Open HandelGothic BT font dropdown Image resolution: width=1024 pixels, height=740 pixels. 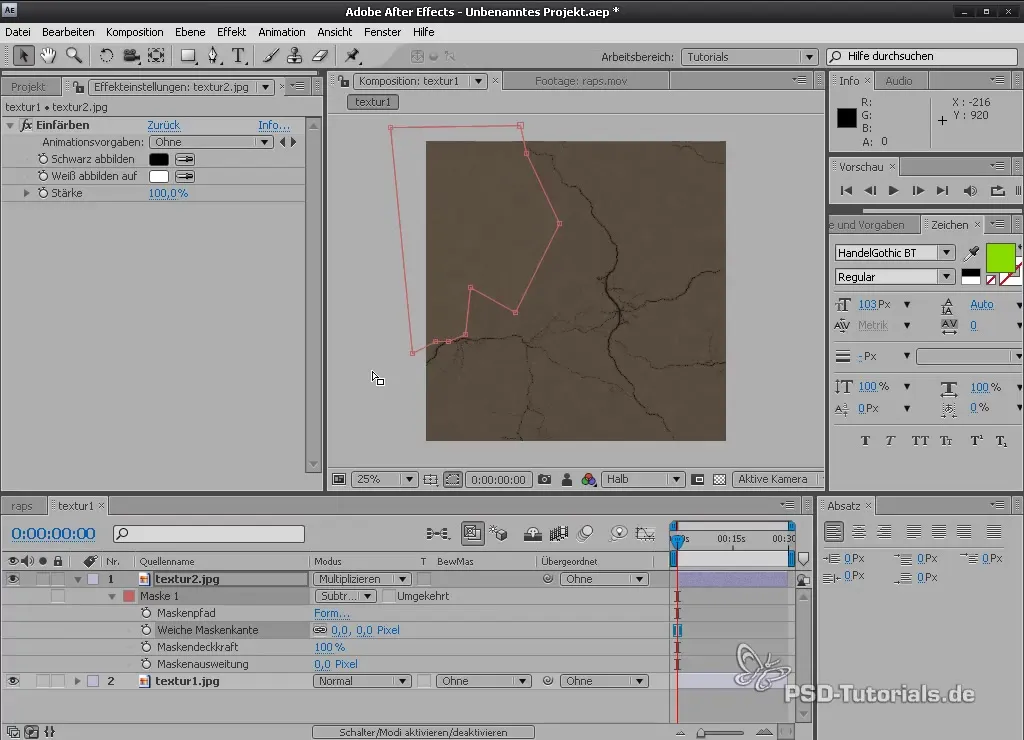pos(895,253)
